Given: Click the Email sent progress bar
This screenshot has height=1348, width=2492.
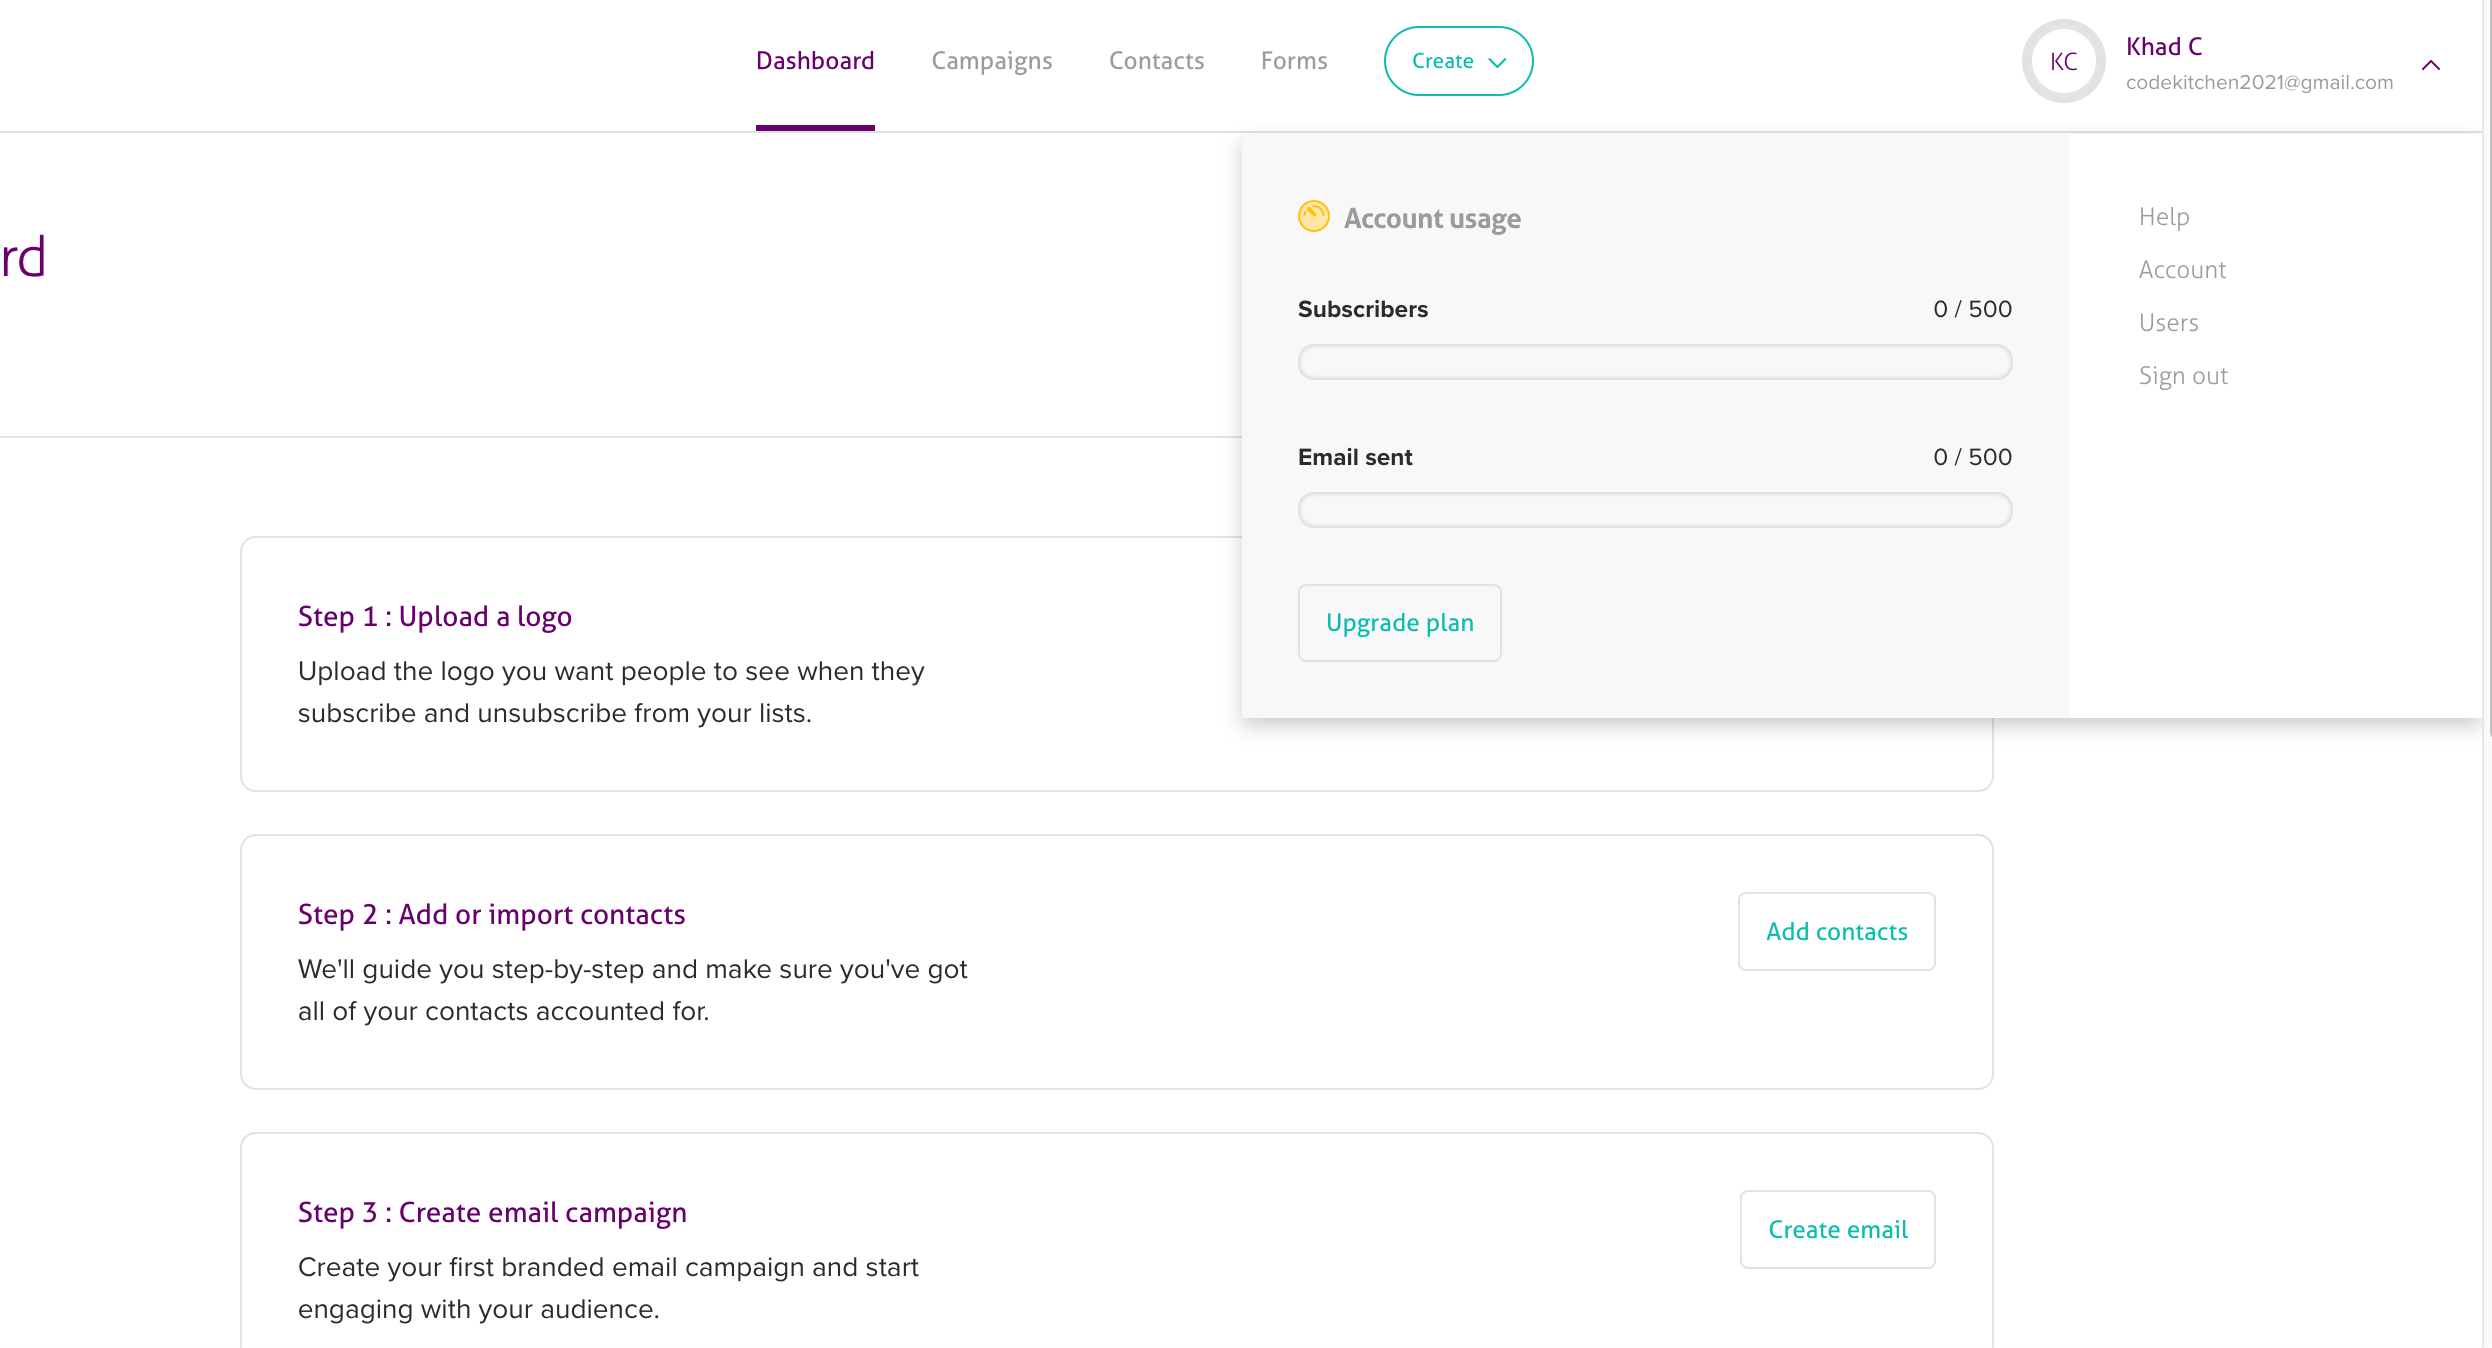Looking at the screenshot, I should [x=1654, y=510].
